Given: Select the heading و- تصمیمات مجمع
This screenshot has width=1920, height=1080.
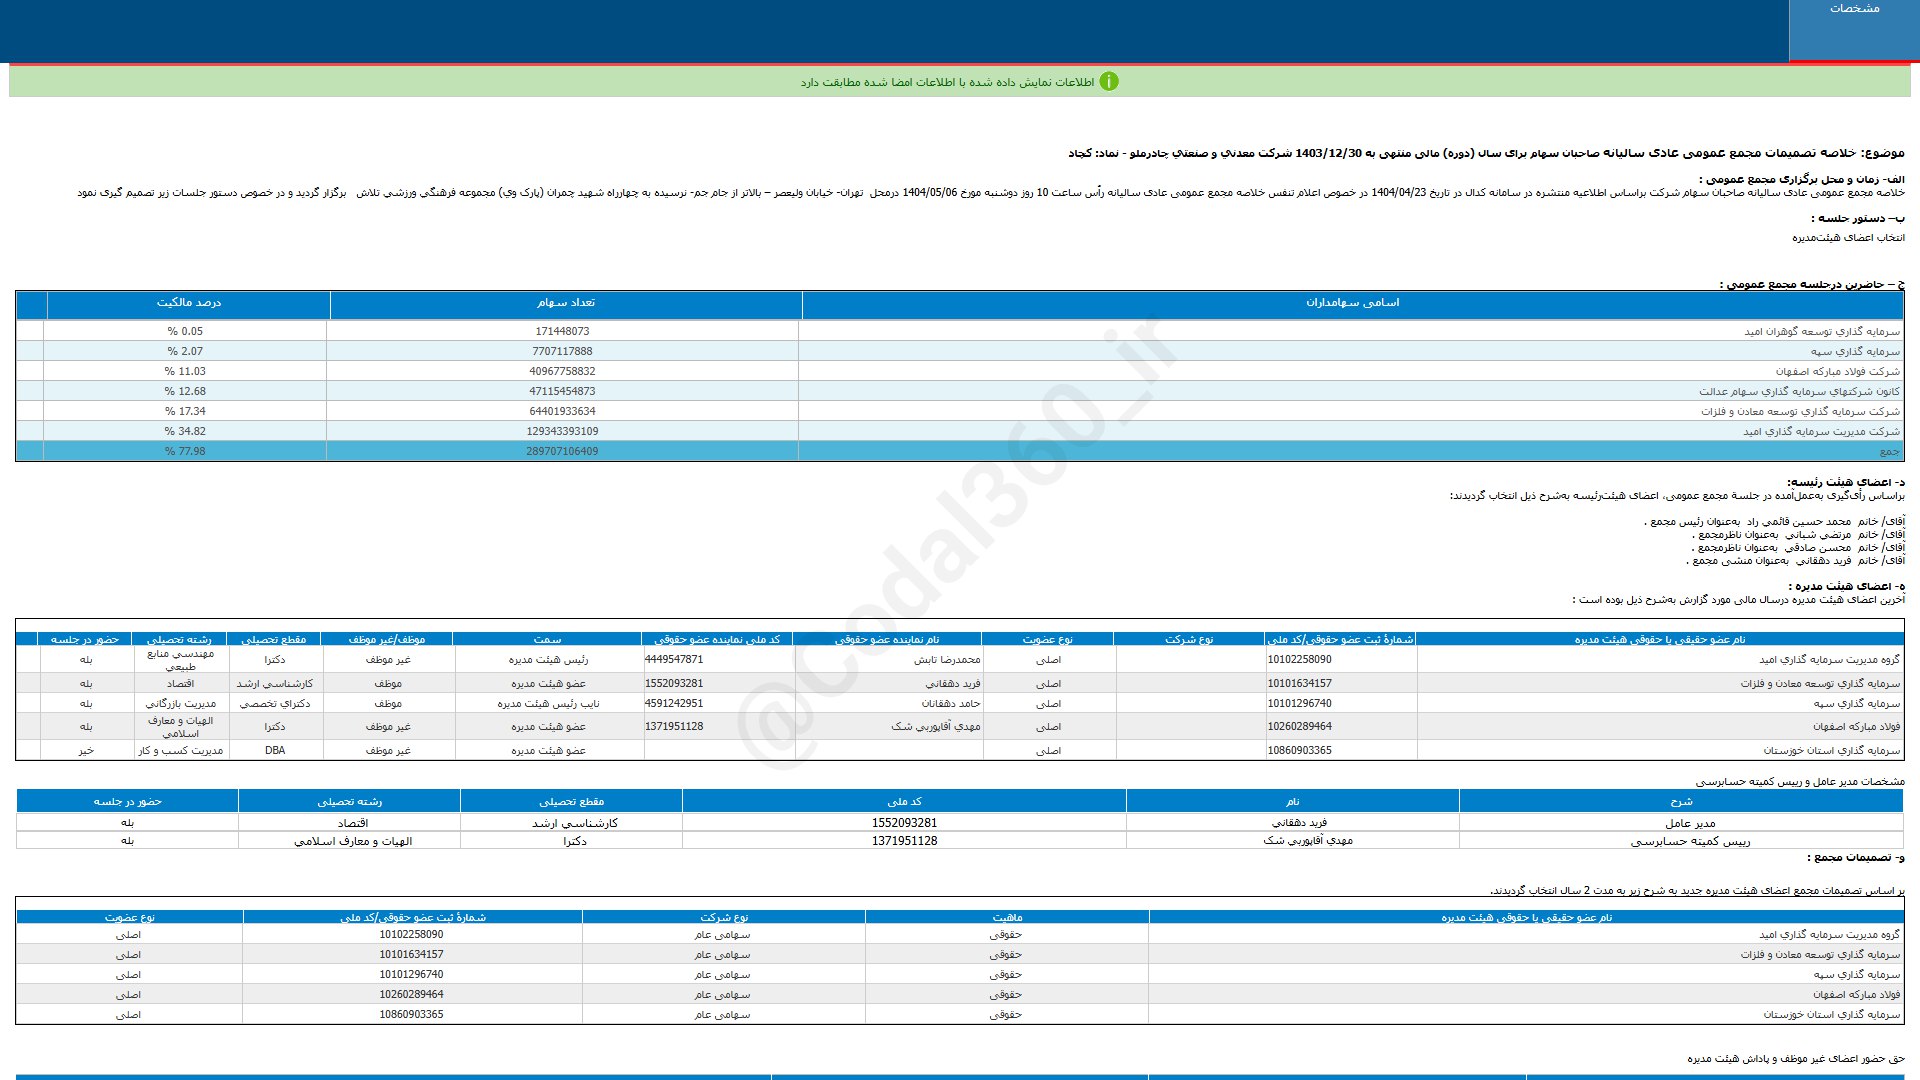Looking at the screenshot, I should pos(1856,858).
